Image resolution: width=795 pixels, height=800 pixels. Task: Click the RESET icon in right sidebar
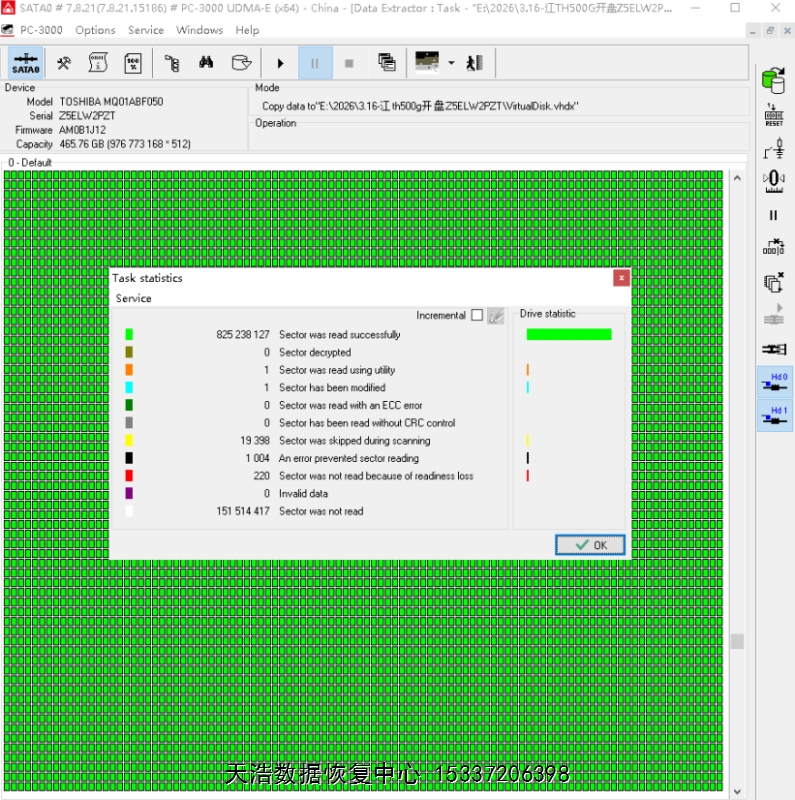click(x=773, y=114)
